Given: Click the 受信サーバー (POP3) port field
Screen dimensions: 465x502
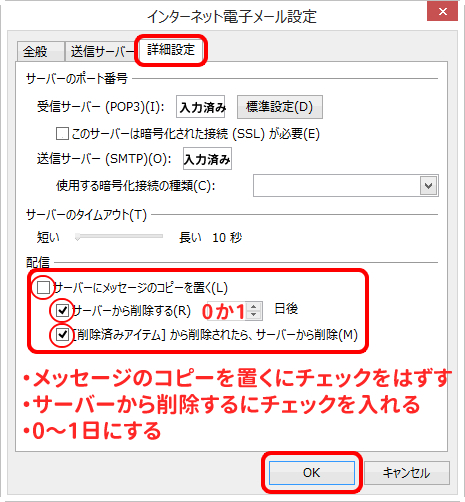Looking at the screenshot, I should [200, 107].
